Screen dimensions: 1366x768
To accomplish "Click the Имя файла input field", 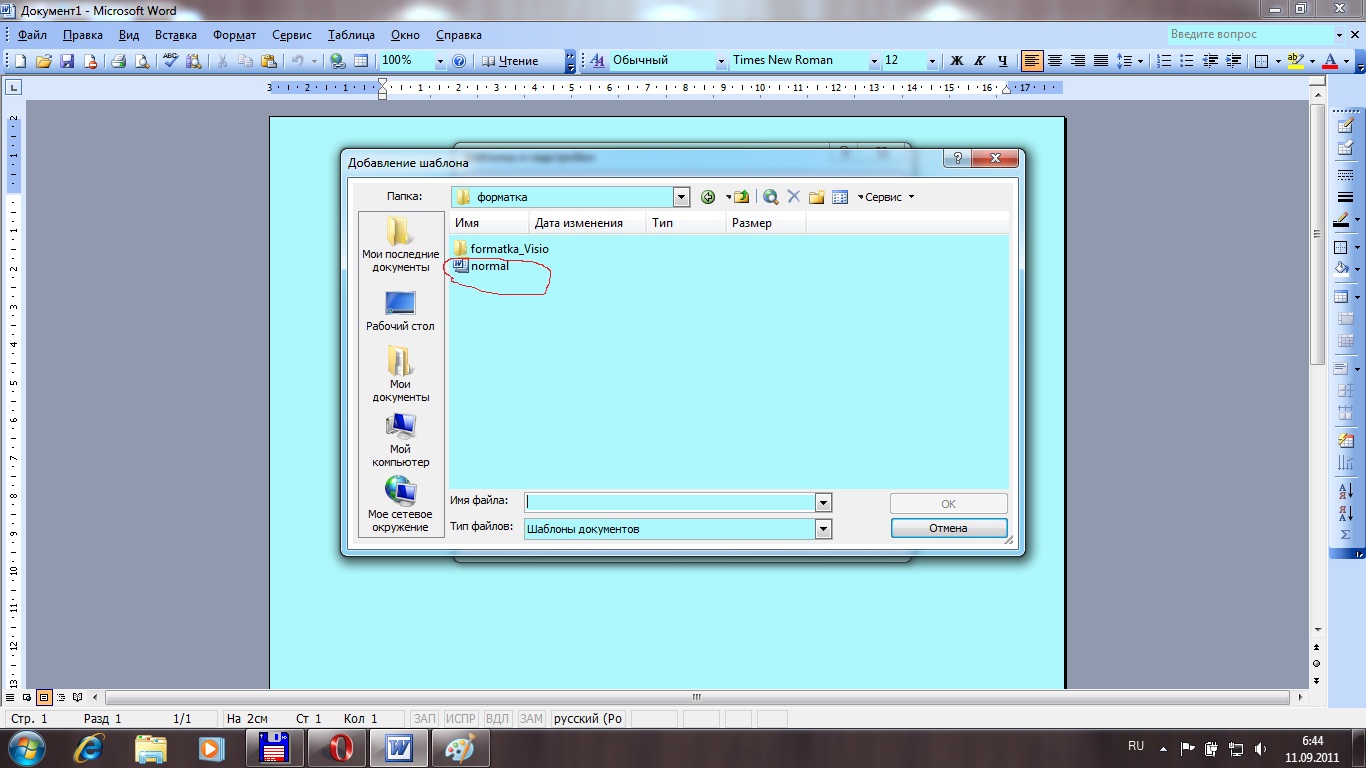I will (x=670, y=502).
